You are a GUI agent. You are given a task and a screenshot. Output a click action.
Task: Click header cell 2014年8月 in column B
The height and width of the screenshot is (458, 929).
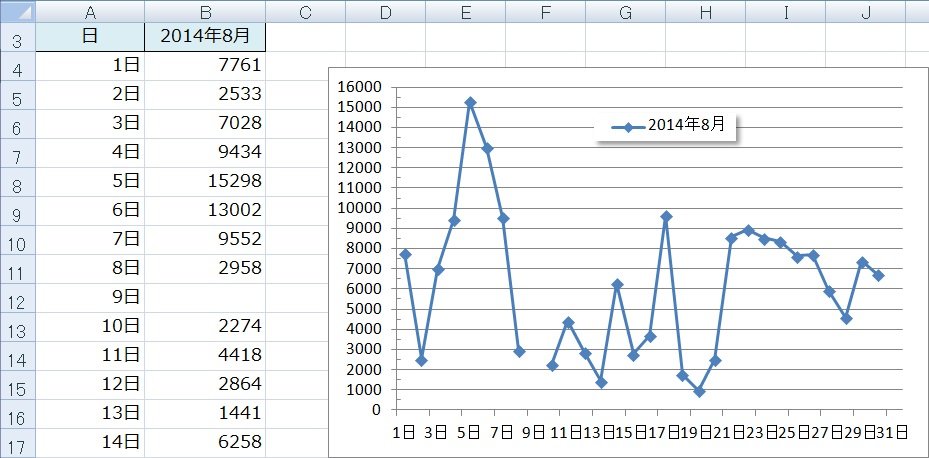click(205, 37)
